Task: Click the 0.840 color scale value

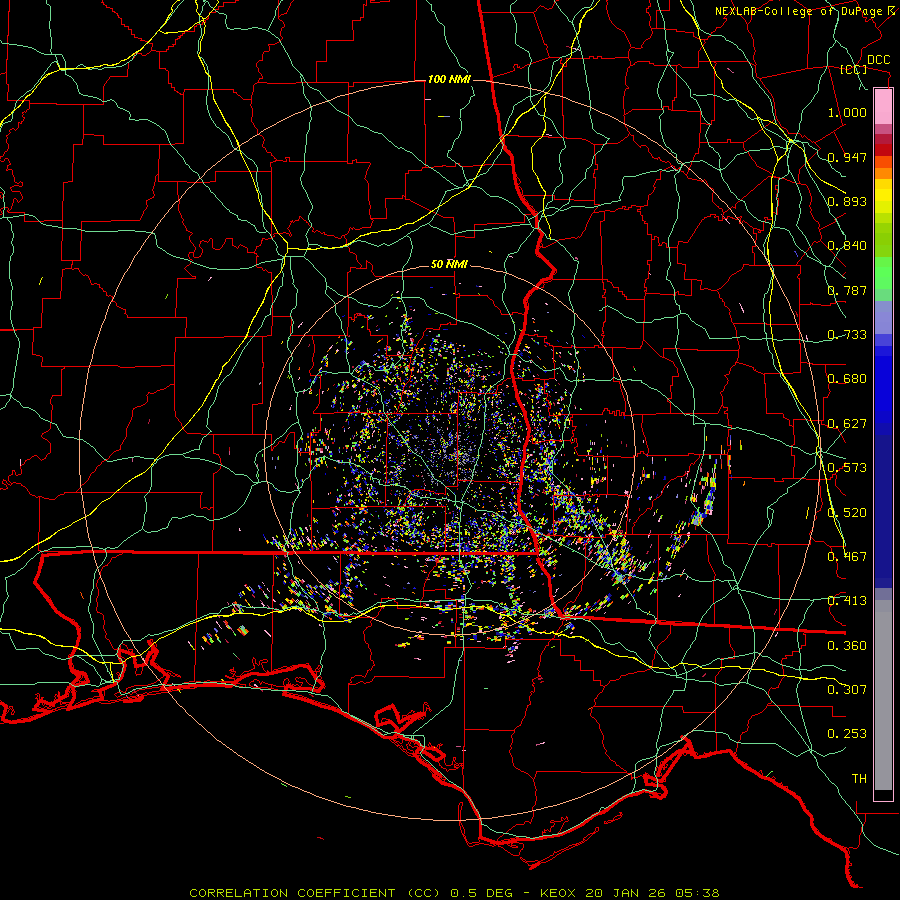Action: [x=847, y=246]
